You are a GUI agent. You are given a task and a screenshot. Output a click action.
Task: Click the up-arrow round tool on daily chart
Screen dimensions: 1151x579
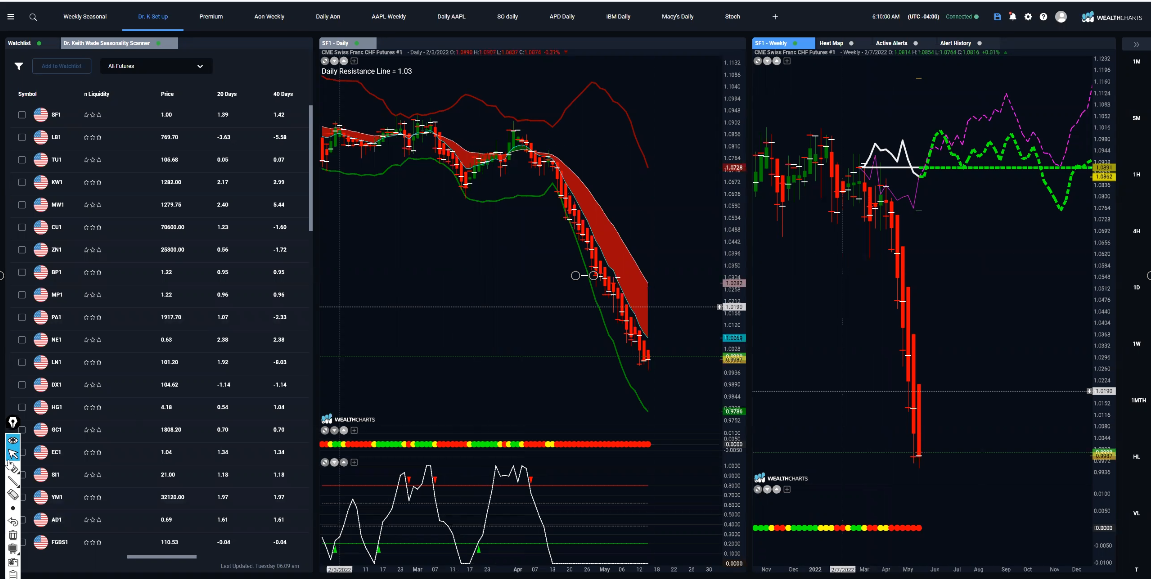pyautogui.click(x=344, y=61)
